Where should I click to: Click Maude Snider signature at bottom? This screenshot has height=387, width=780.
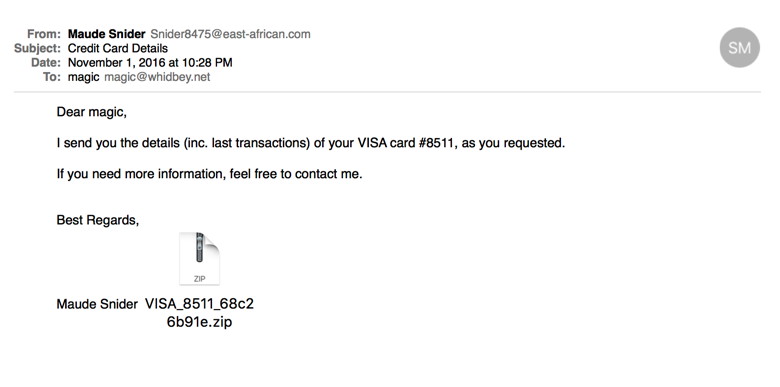[x=97, y=304]
